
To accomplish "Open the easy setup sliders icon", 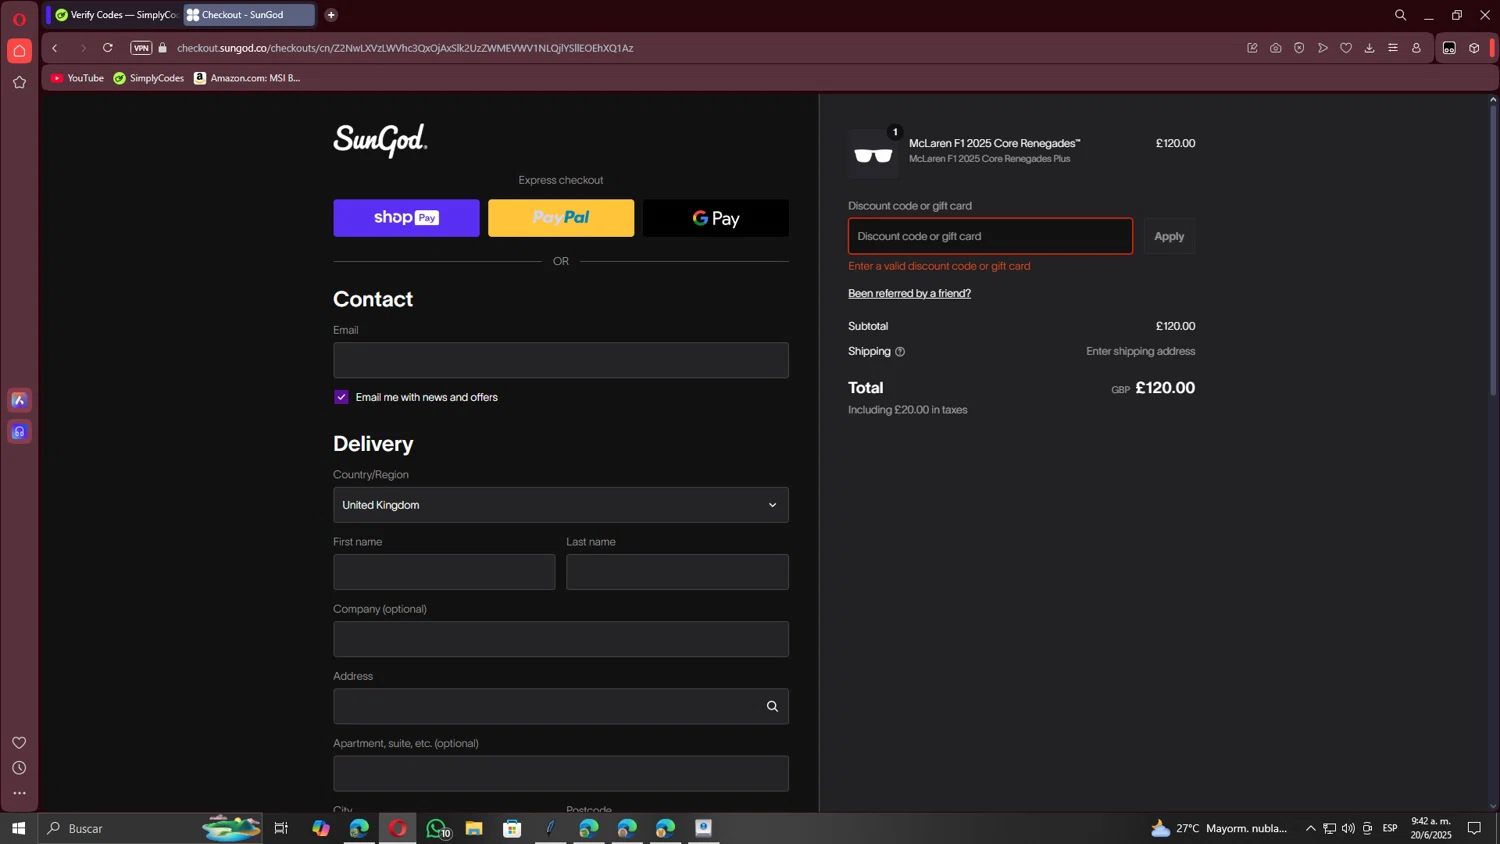I will 1393,48.
